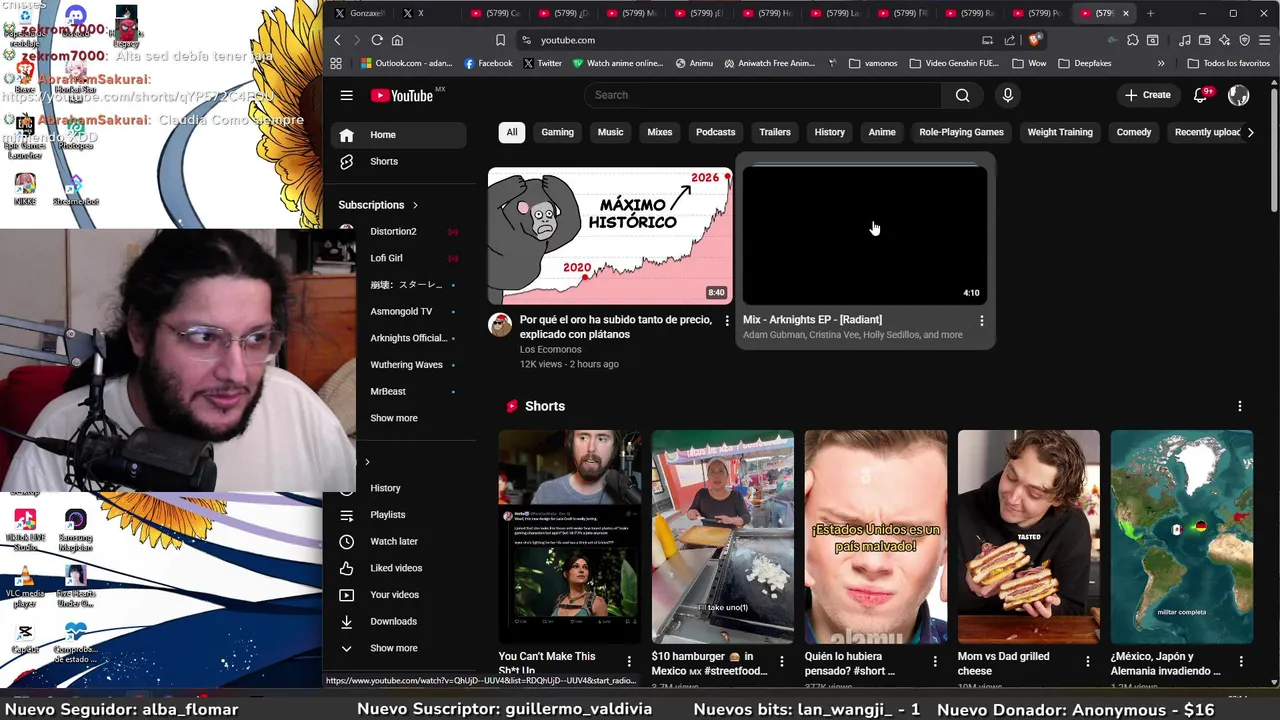Open options for Mix - Arknights EP

coord(982,321)
